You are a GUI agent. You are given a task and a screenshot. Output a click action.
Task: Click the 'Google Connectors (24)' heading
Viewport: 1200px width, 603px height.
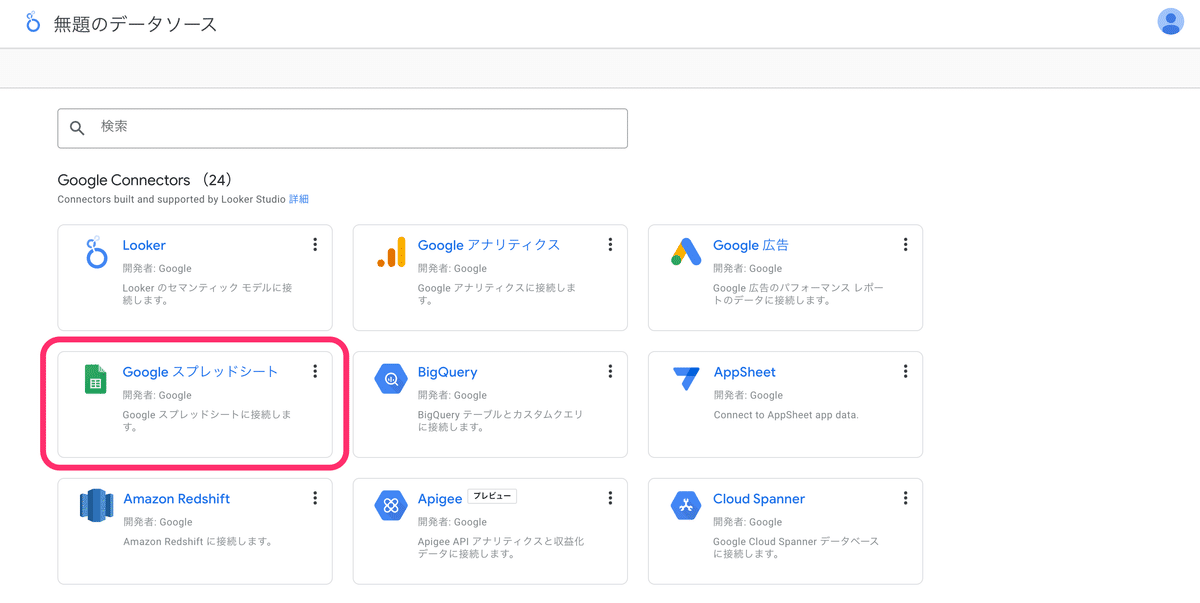pyautogui.click(x=145, y=180)
